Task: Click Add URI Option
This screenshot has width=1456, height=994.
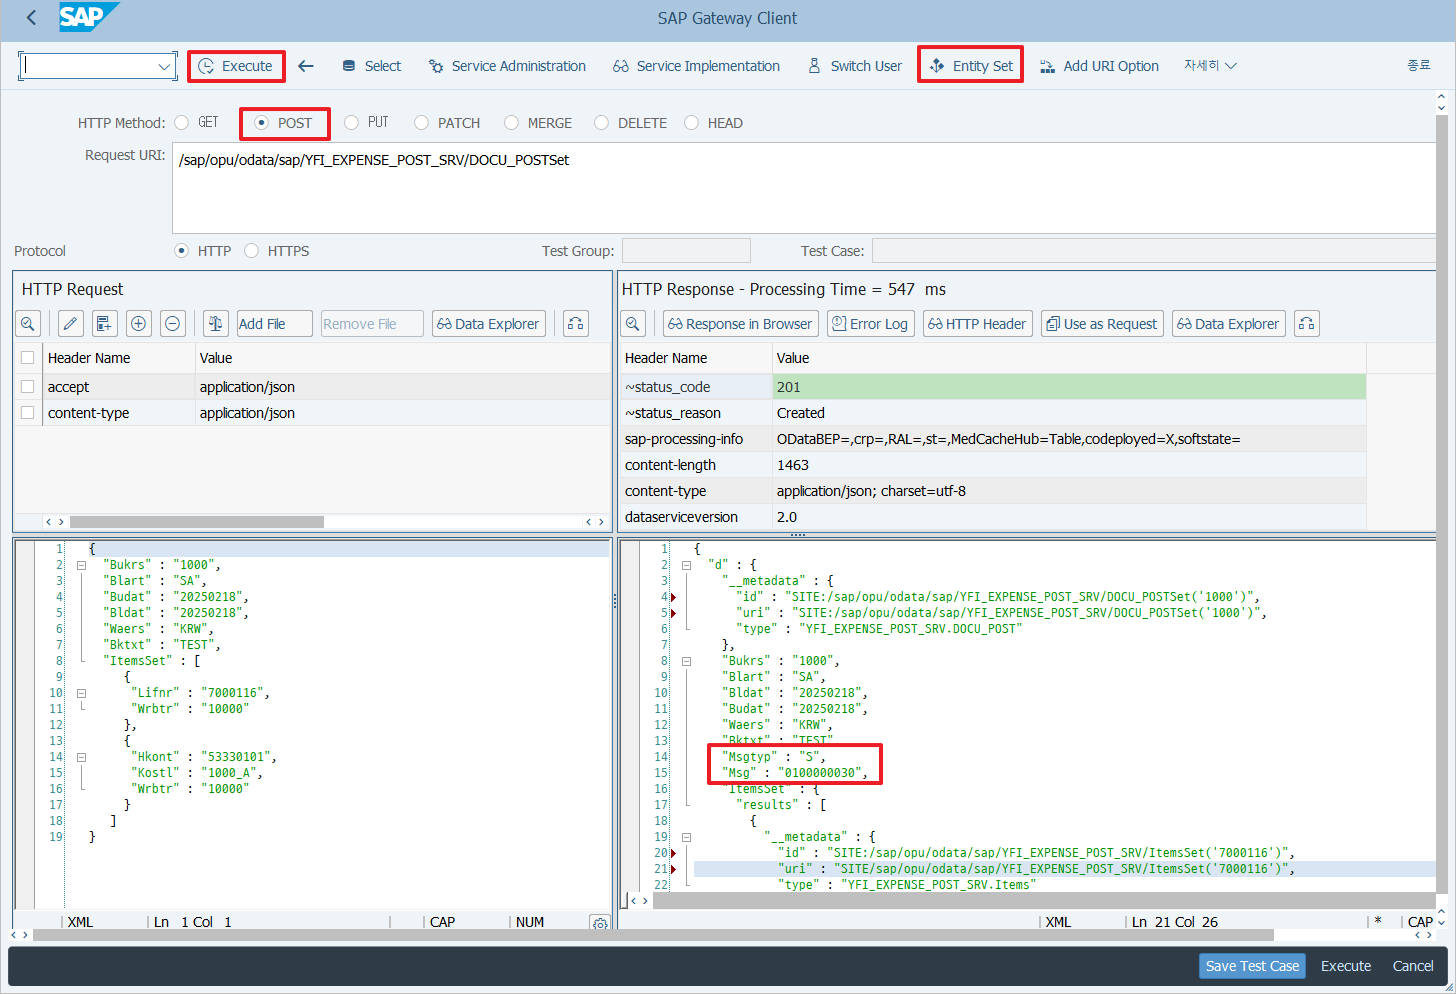Action: coord(1099,66)
